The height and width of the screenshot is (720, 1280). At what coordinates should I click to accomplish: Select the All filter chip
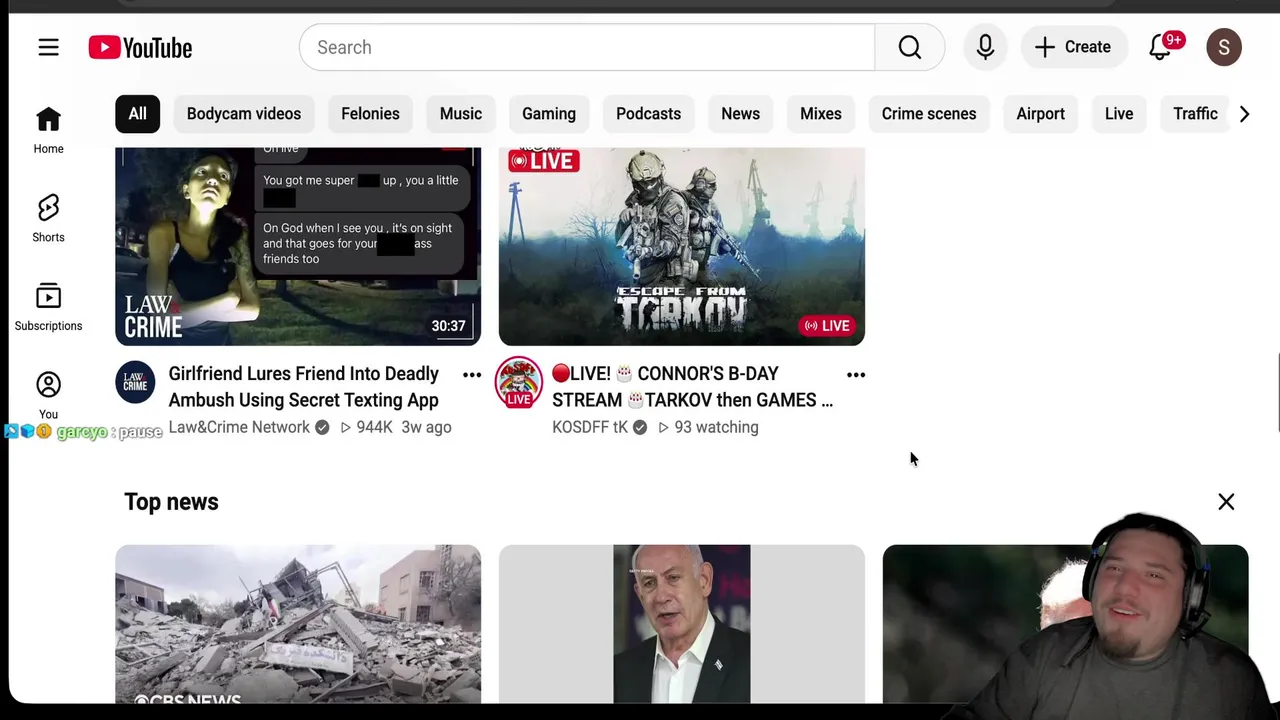point(137,114)
